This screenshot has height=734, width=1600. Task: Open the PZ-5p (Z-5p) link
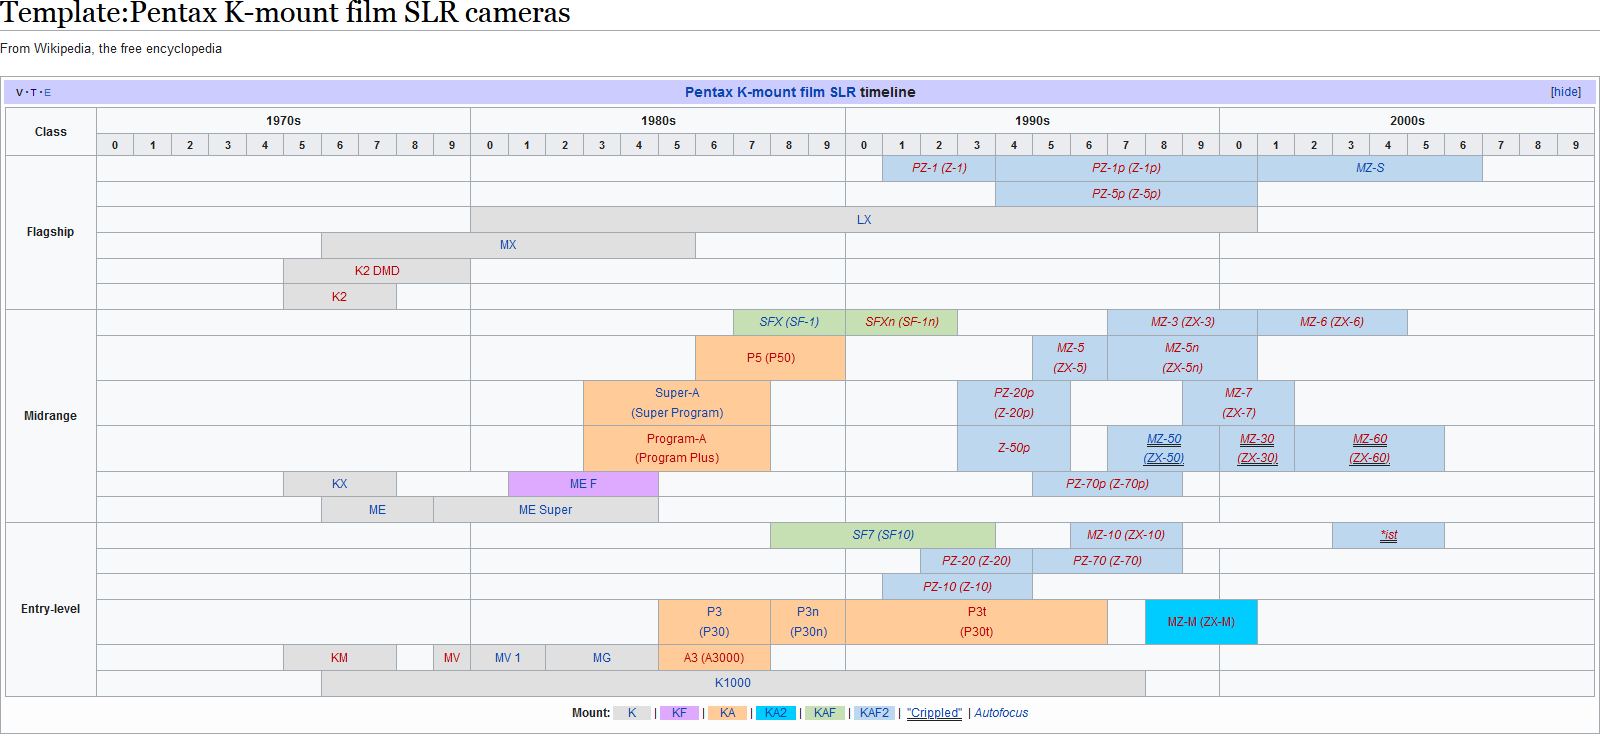(1126, 194)
